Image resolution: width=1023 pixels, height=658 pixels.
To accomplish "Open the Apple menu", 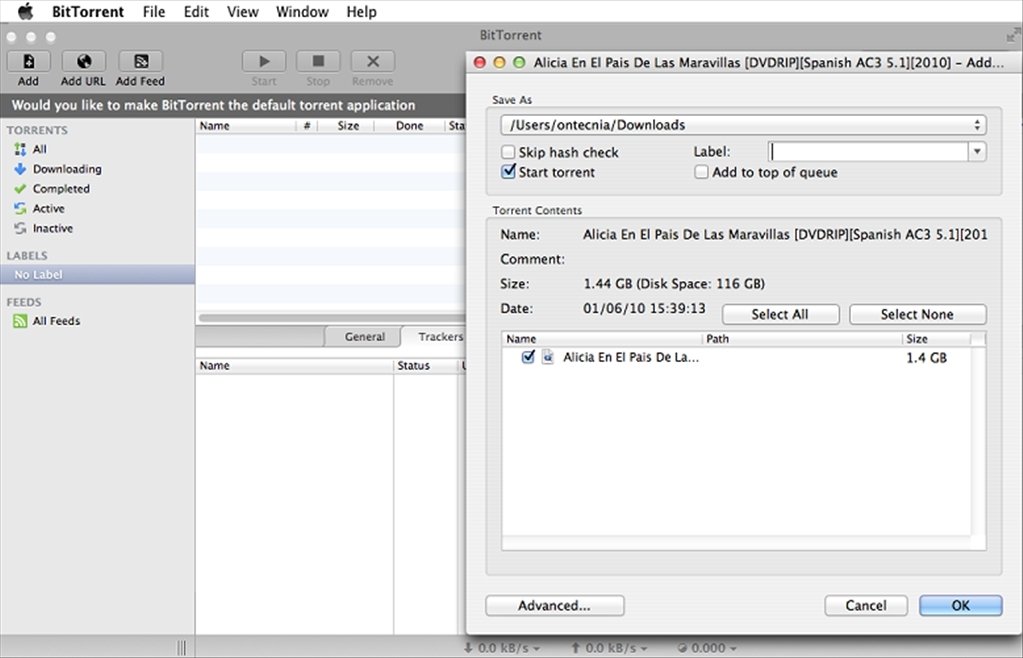I will 25,11.
